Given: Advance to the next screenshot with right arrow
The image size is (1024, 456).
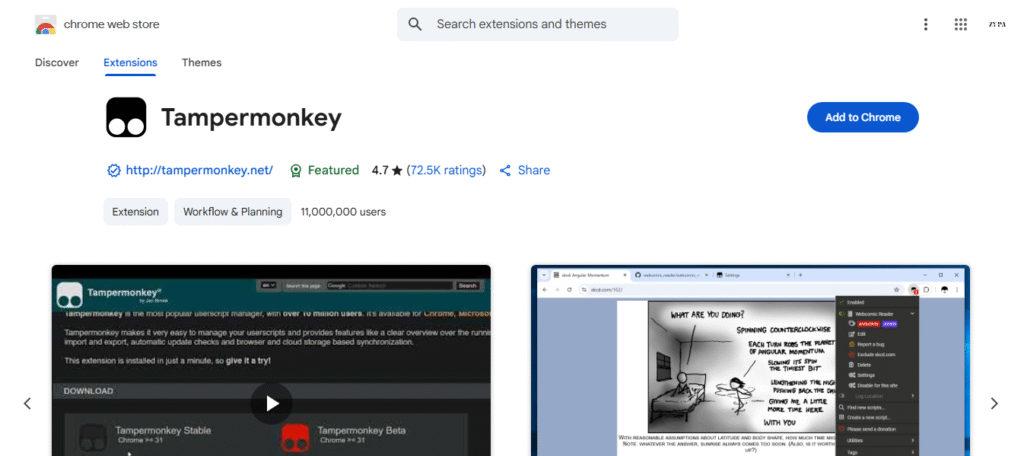Looking at the screenshot, I should pos(994,404).
